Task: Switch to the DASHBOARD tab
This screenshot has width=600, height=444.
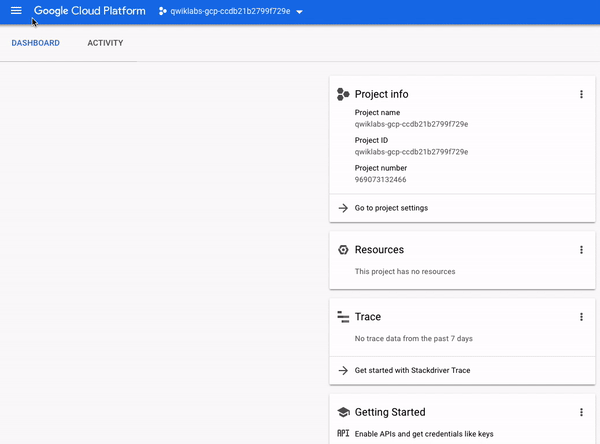Action: 36,43
